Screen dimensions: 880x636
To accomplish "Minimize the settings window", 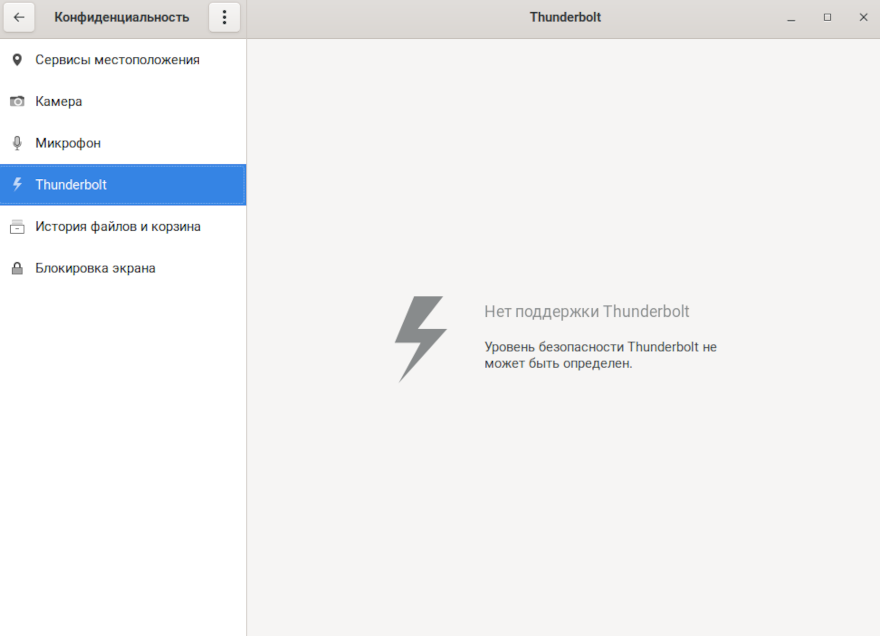I will (x=791, y=17).
